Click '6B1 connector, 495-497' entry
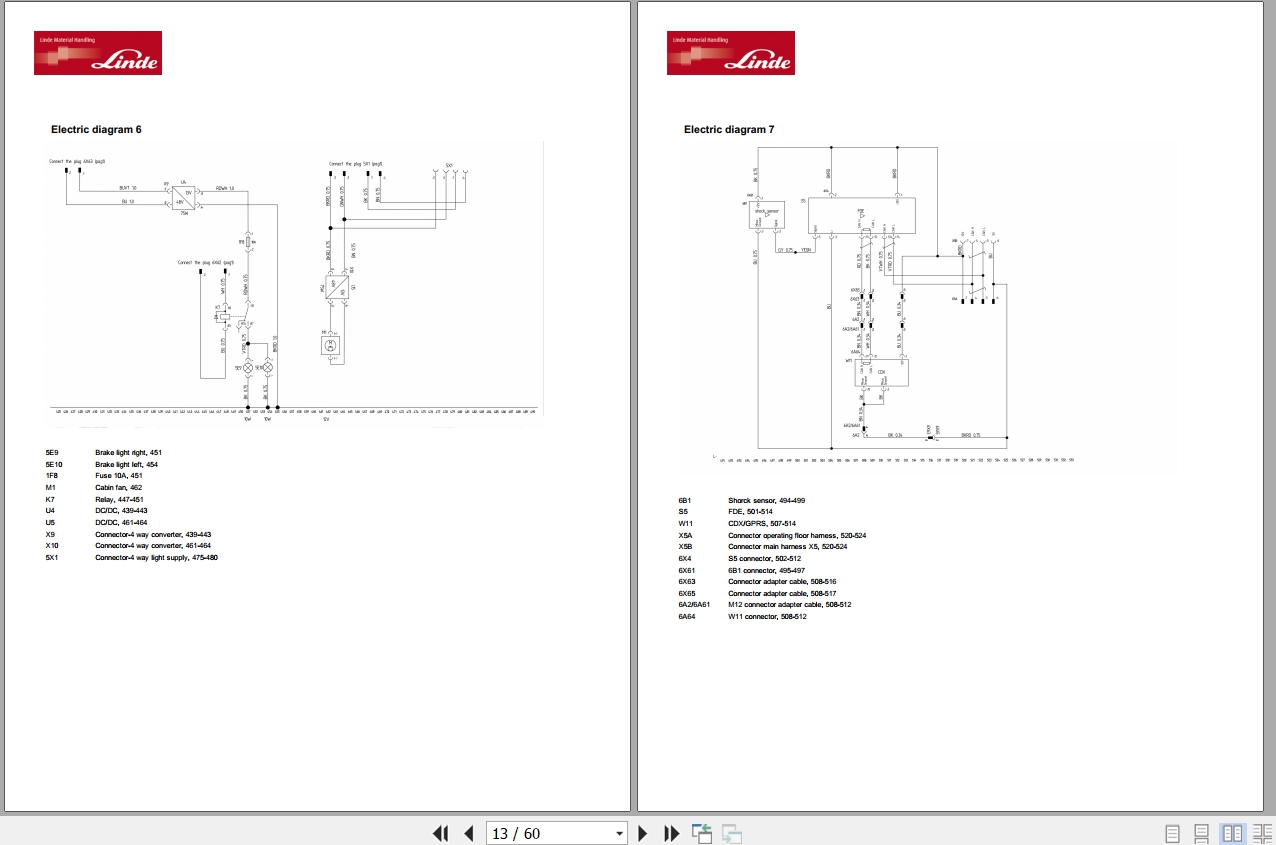 [766, 570]
